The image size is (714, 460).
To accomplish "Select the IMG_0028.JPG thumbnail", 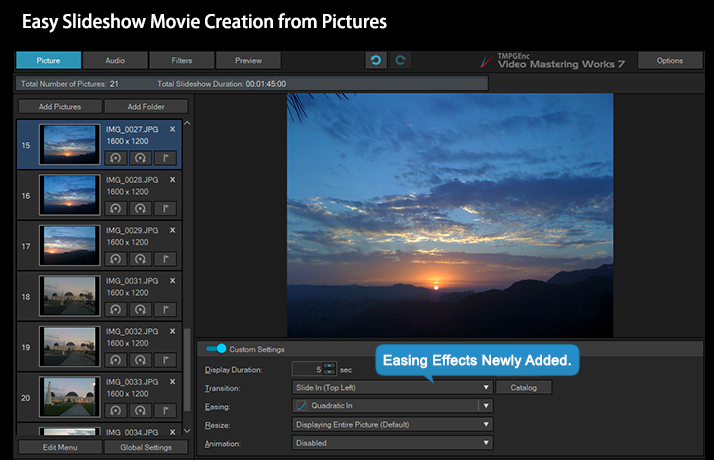I will (70, 195).
